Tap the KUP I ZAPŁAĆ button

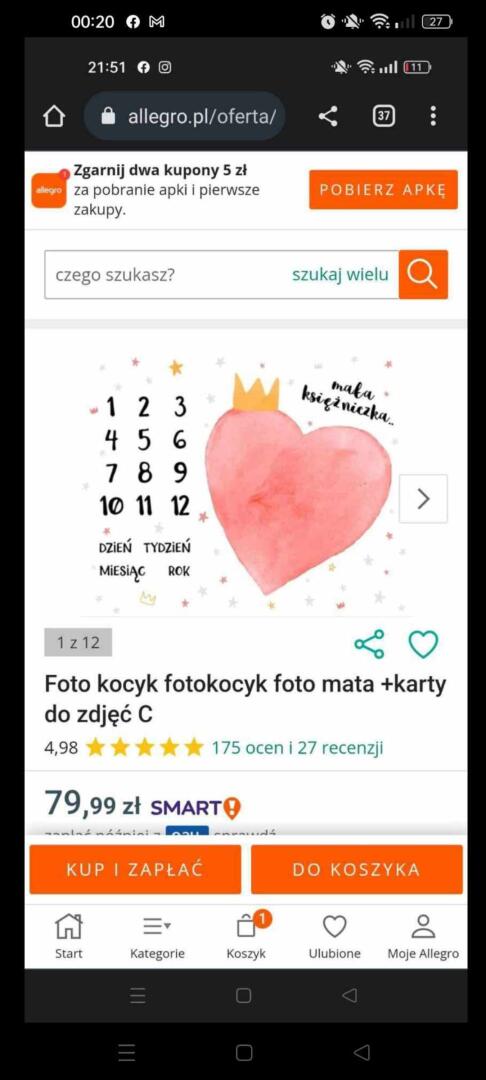135,869
